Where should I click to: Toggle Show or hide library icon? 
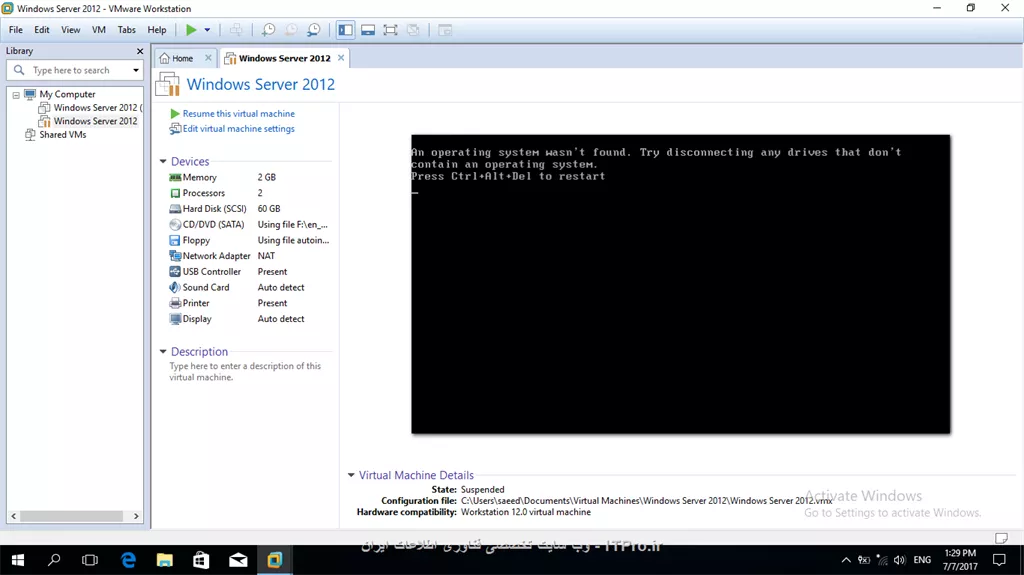tap(345, 29)
